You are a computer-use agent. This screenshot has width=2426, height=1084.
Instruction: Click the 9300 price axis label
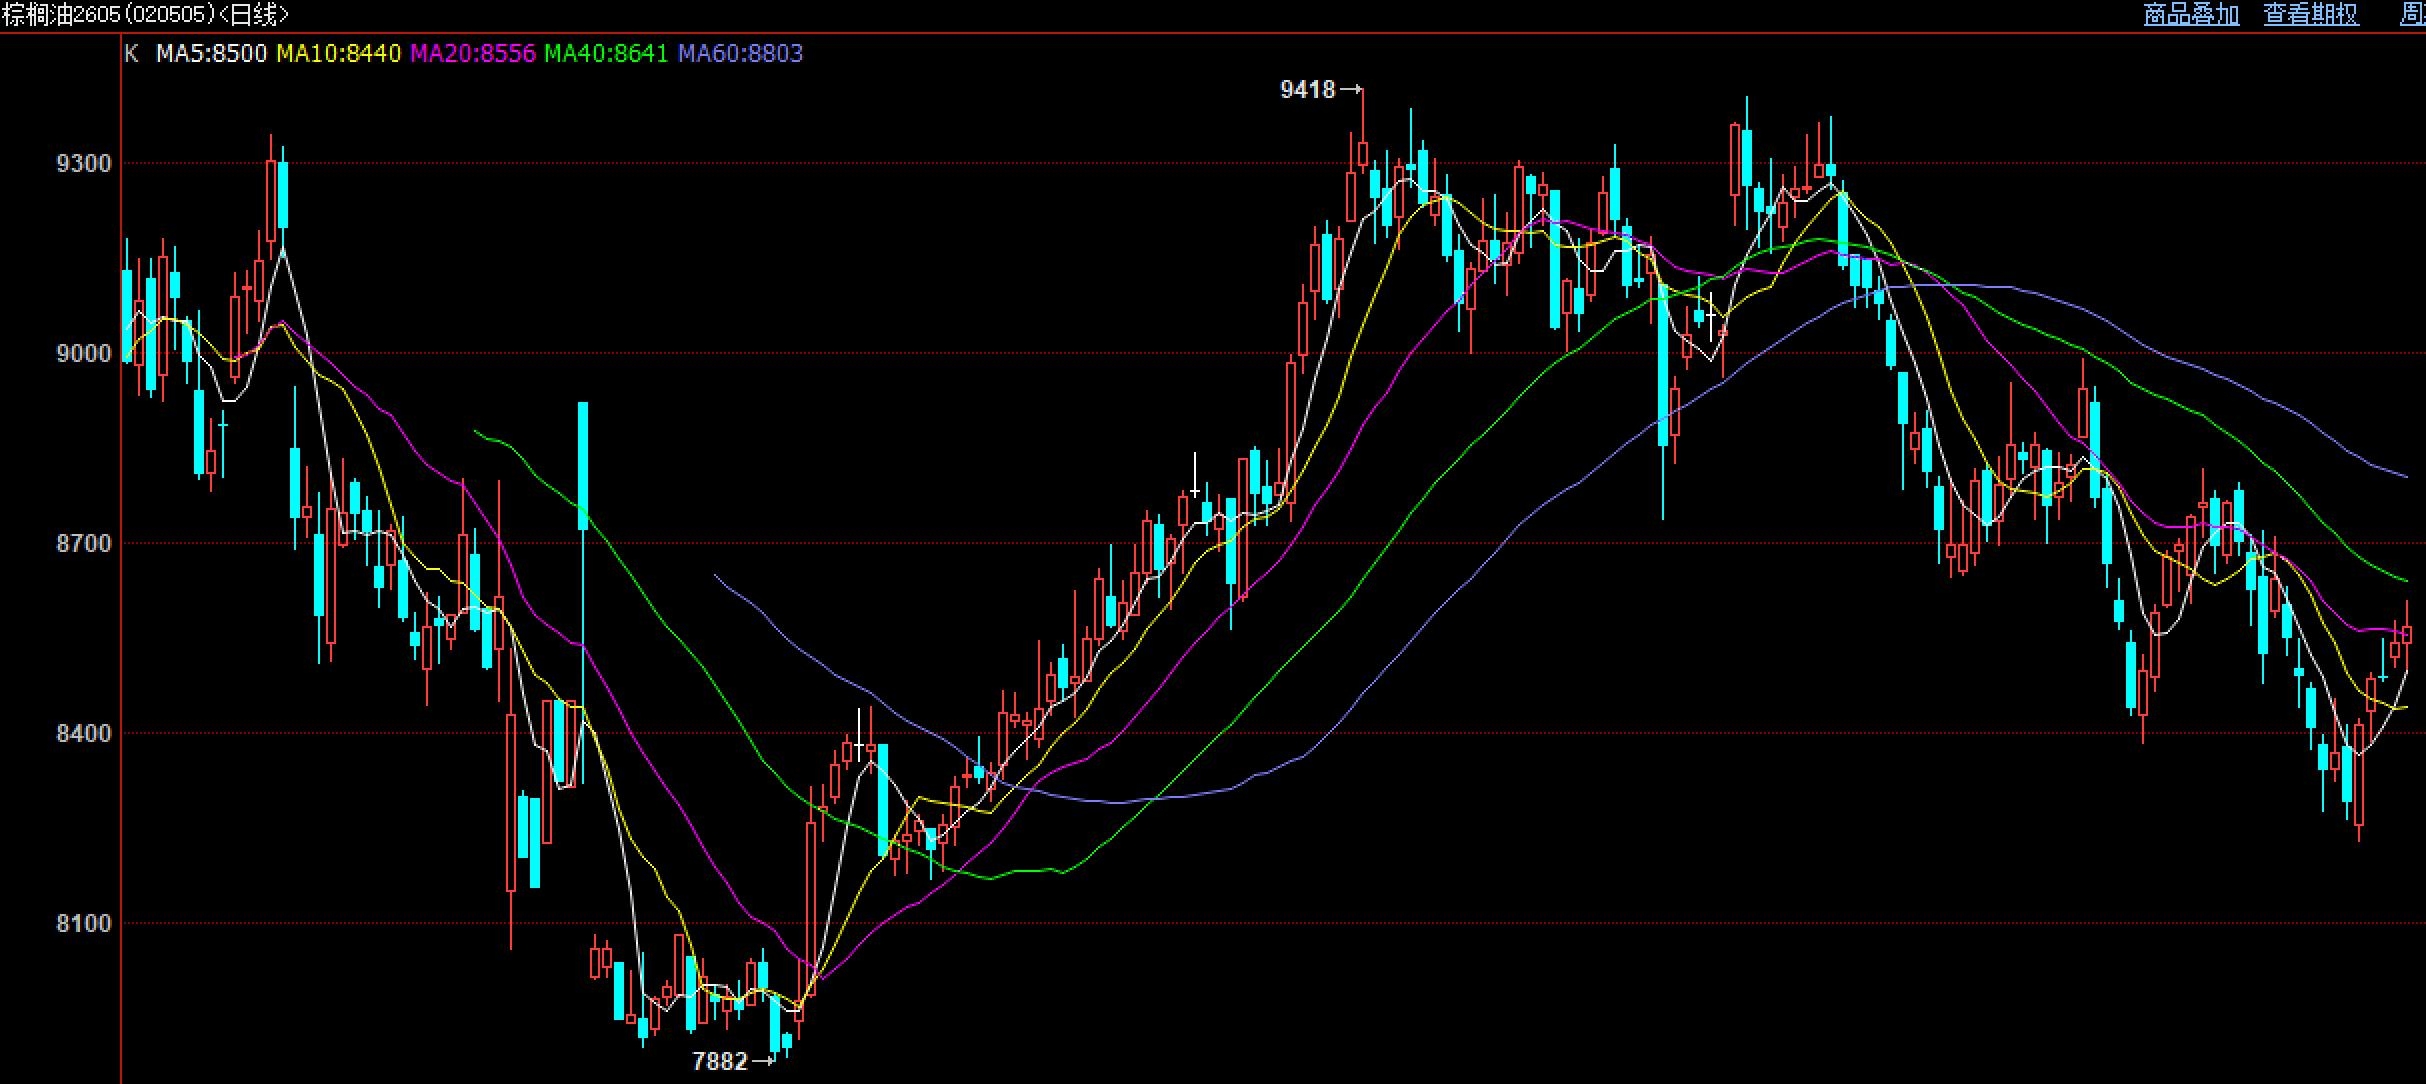(84, 164)
